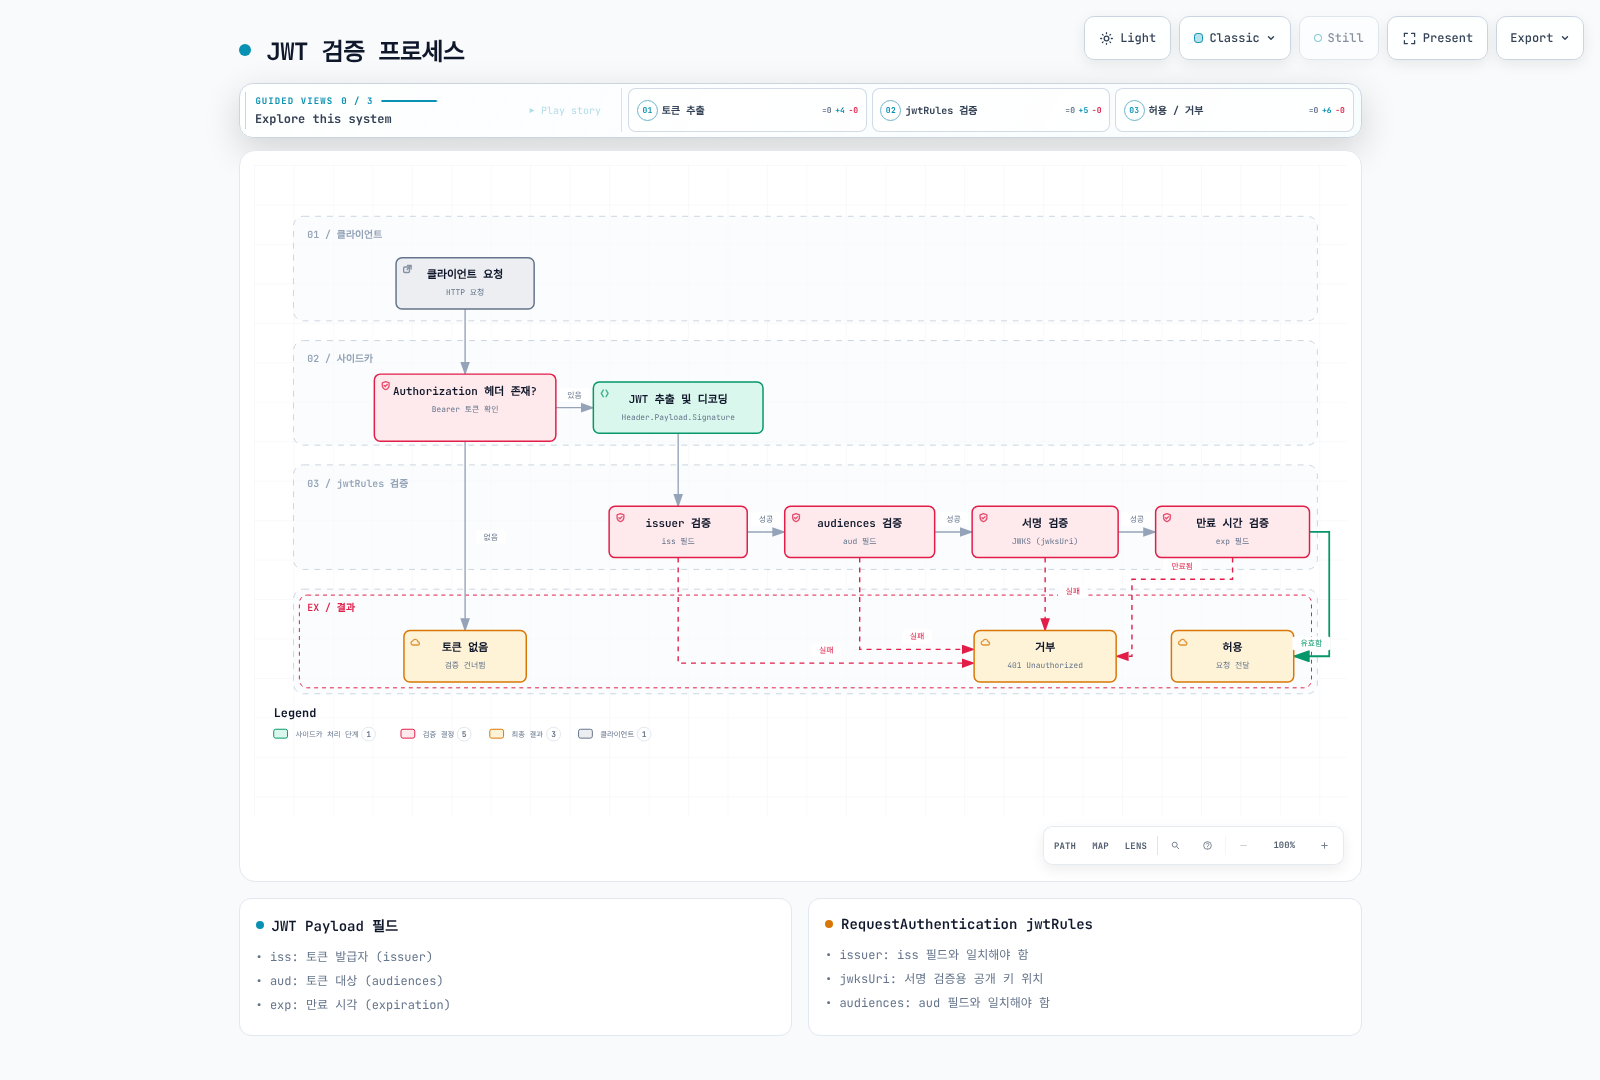Click the 401 Unauthorized text in the 거부 node
The image size is (1600, 1080).
click(x=1045, y=665)
